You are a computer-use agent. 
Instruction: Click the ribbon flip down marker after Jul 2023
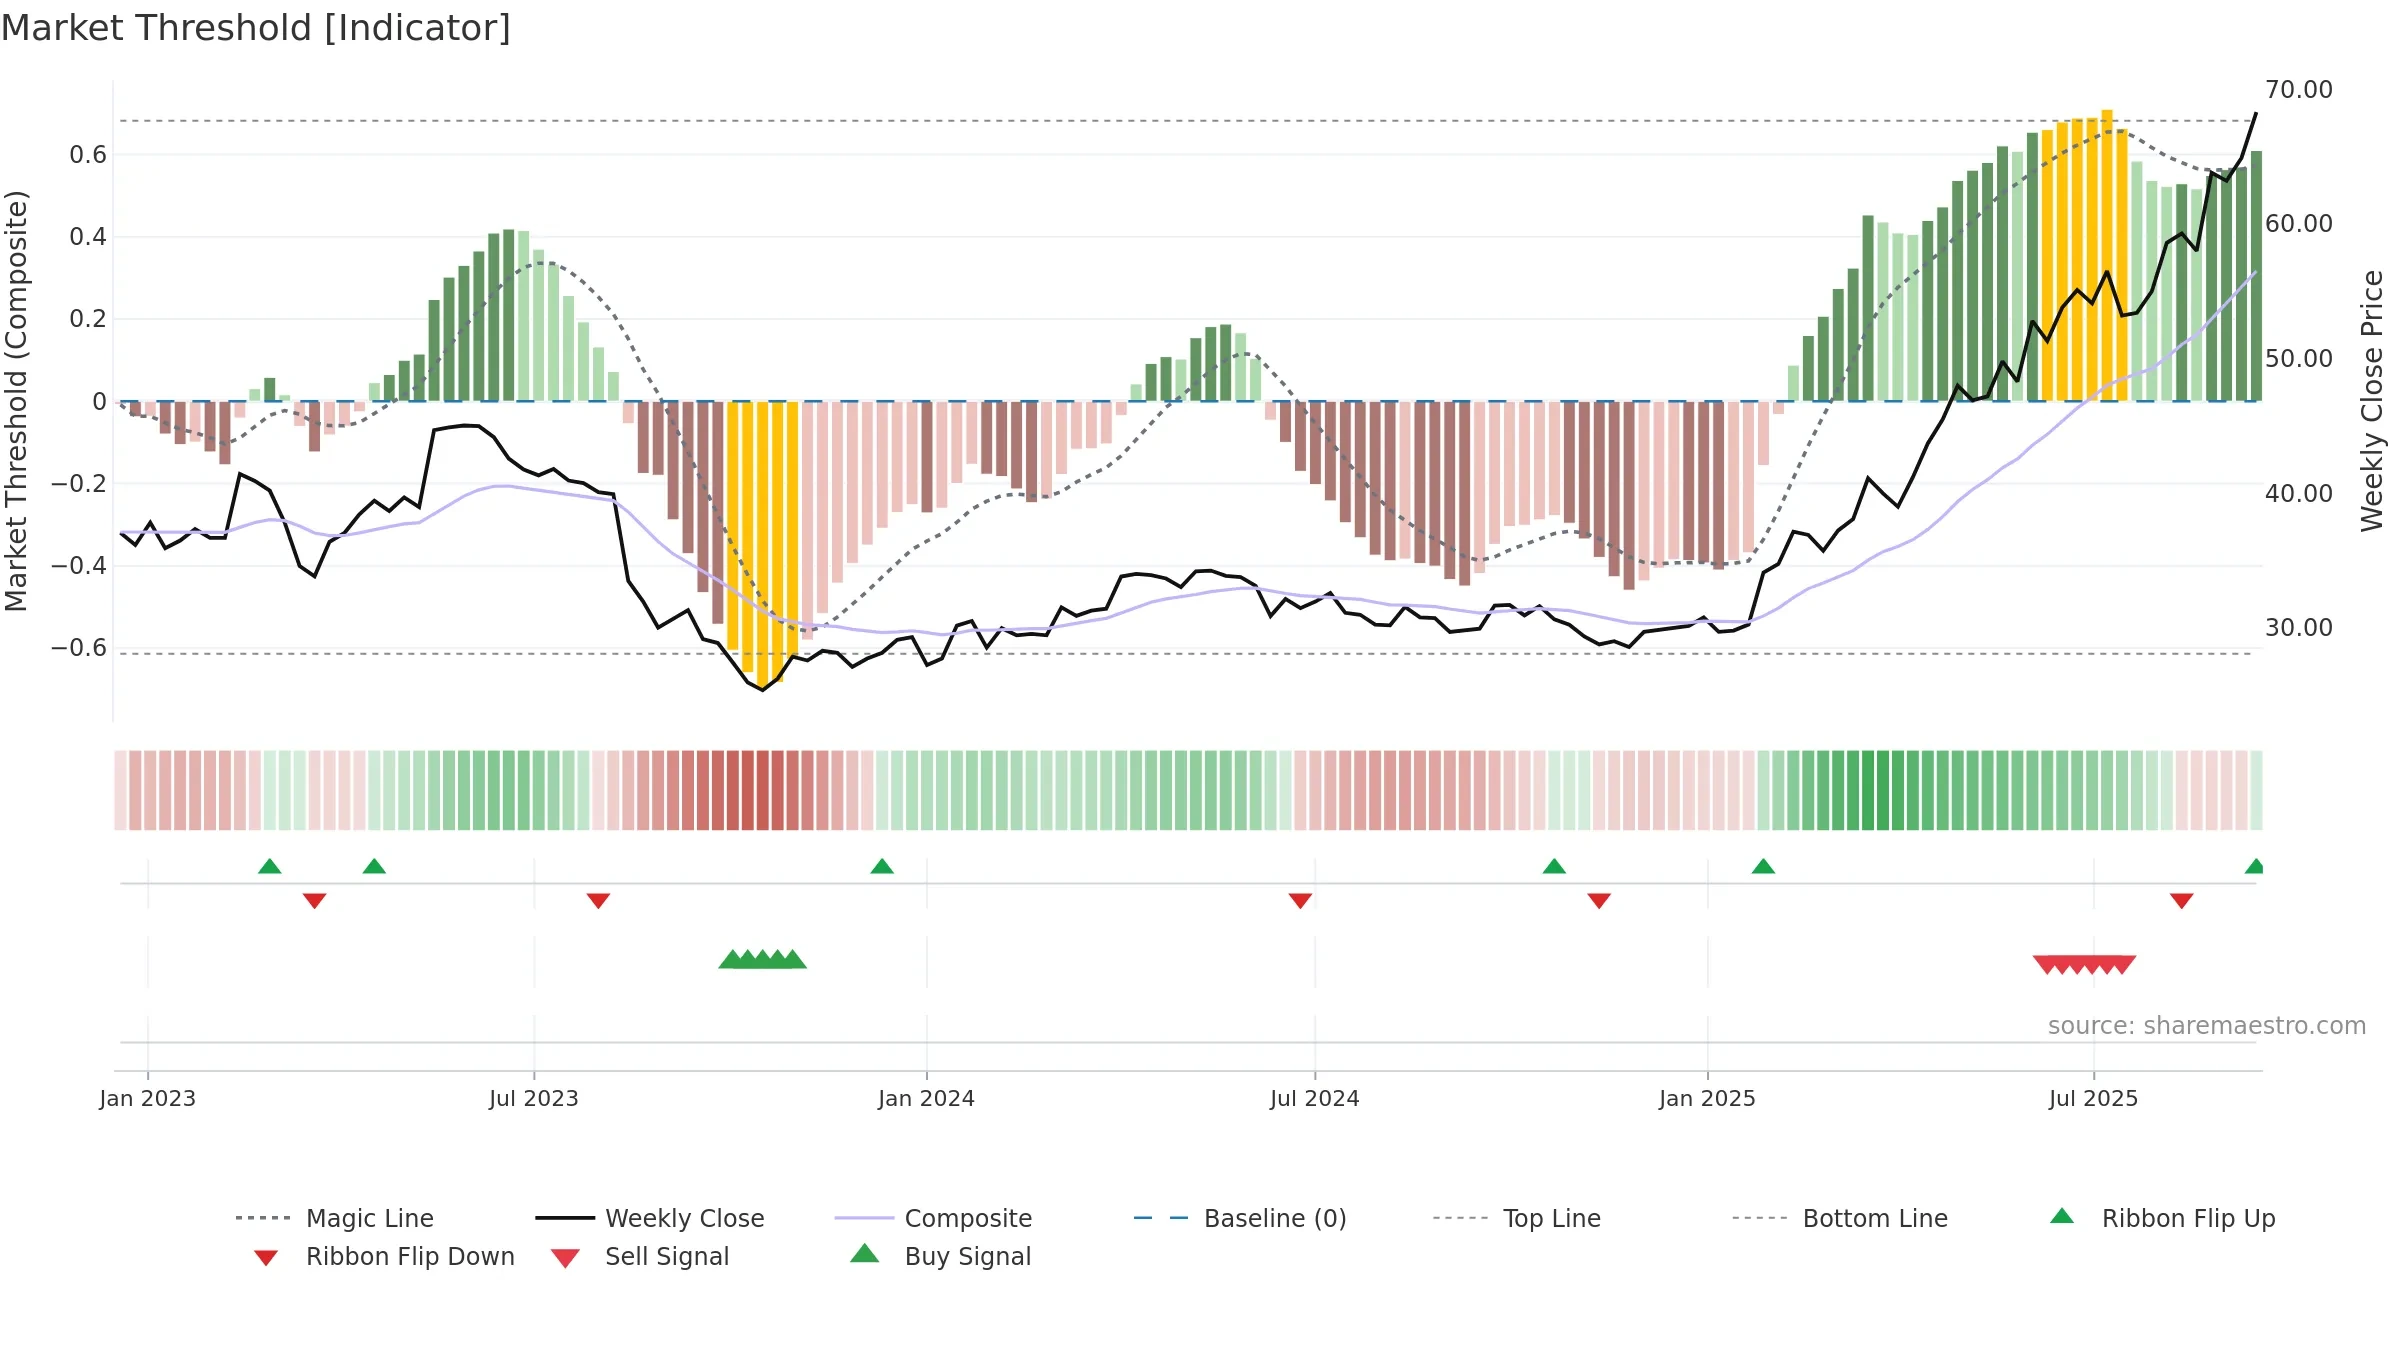tap(598, 901)
